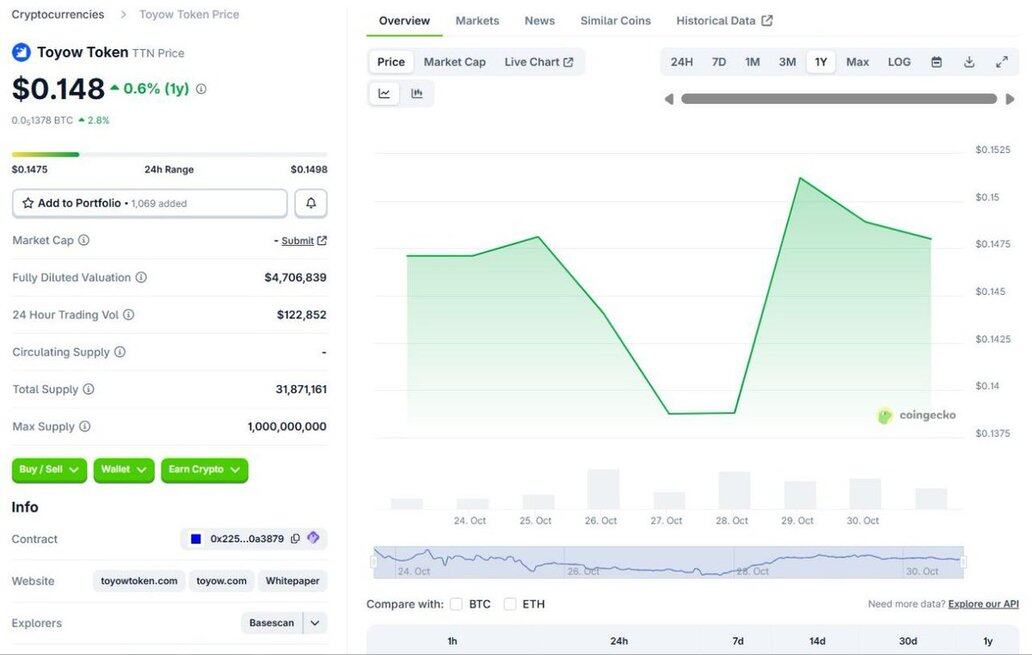Switch to candlestick chart icon
Screen dimensions: 1032x655
click(x=417, y=93)
